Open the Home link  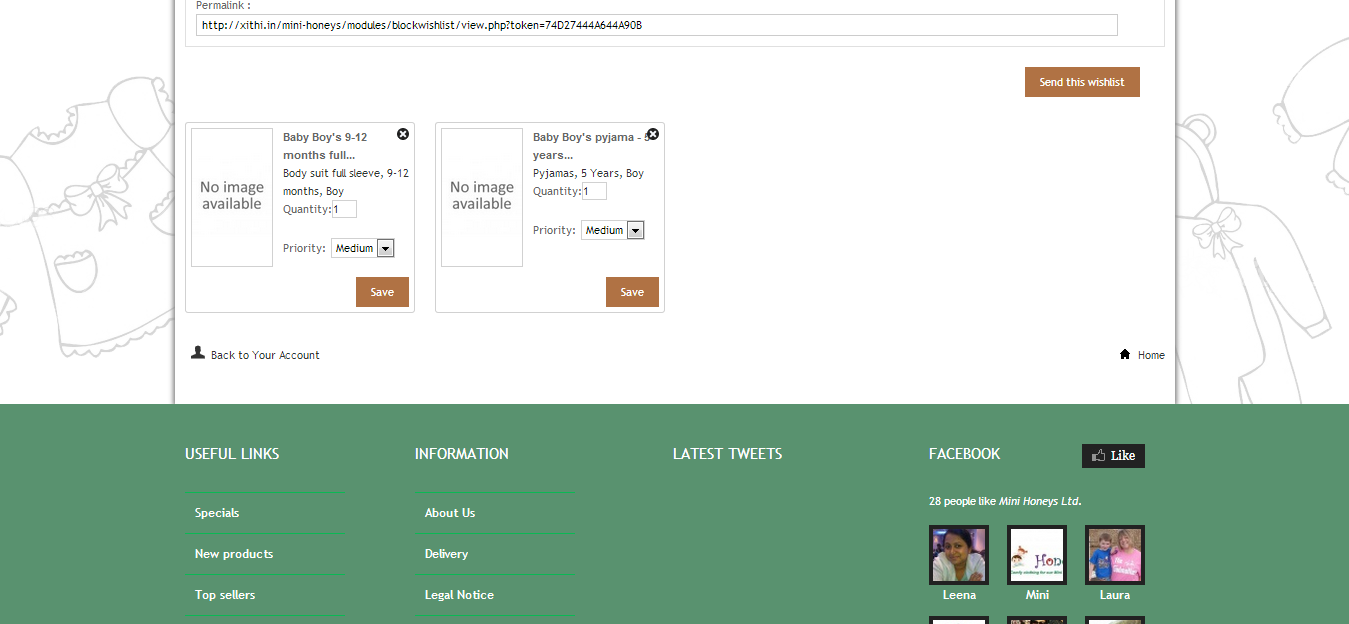[1151, 355]
